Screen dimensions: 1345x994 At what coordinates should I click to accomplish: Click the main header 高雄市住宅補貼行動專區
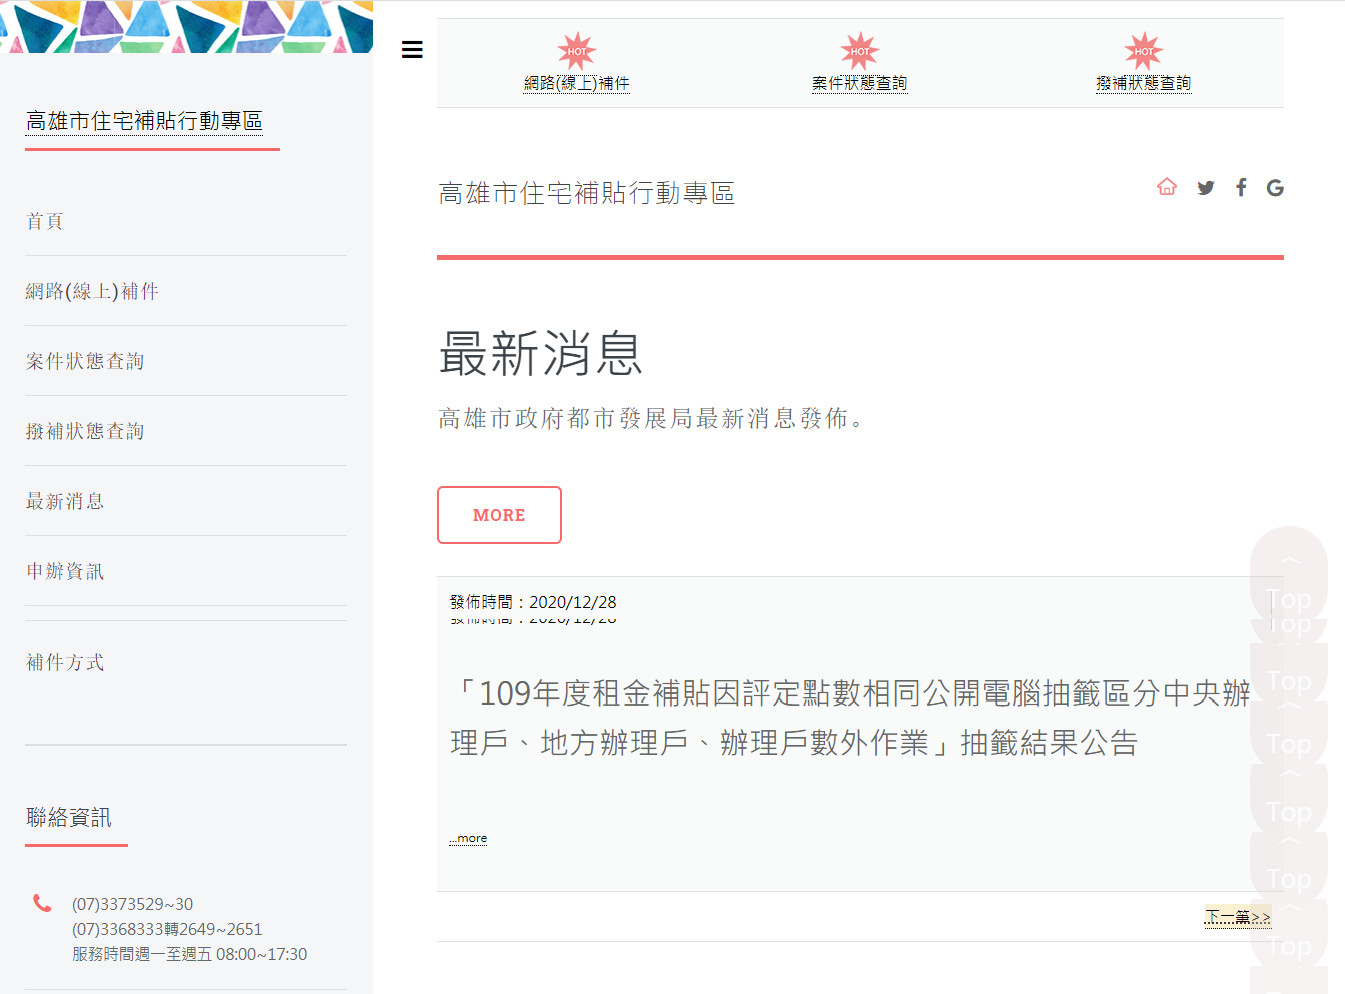point(586,193)
